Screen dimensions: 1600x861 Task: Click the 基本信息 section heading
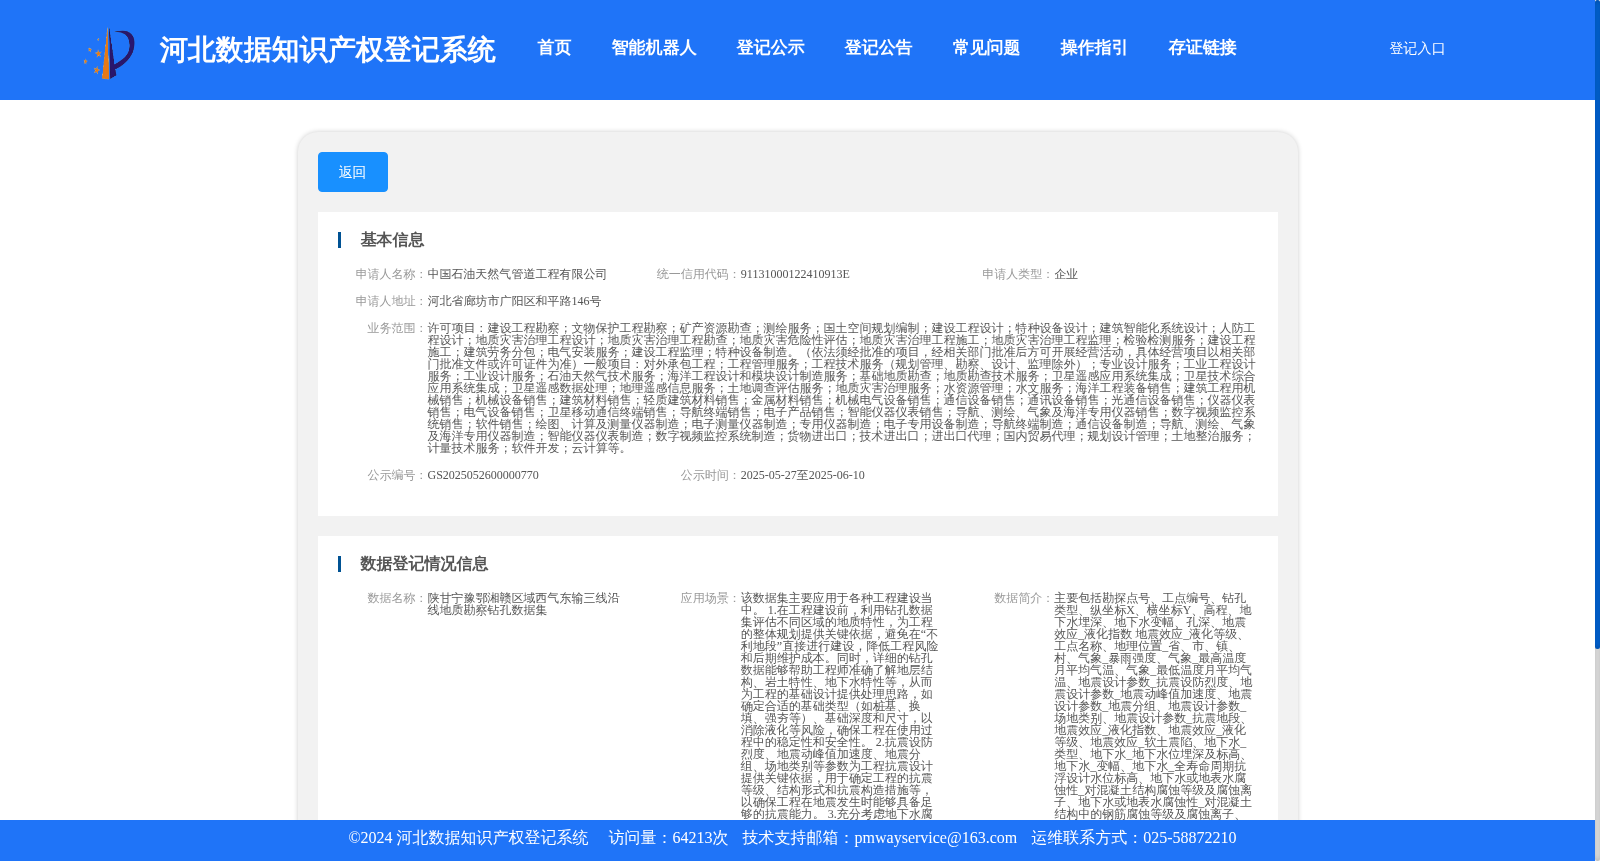tap(392, 240)
